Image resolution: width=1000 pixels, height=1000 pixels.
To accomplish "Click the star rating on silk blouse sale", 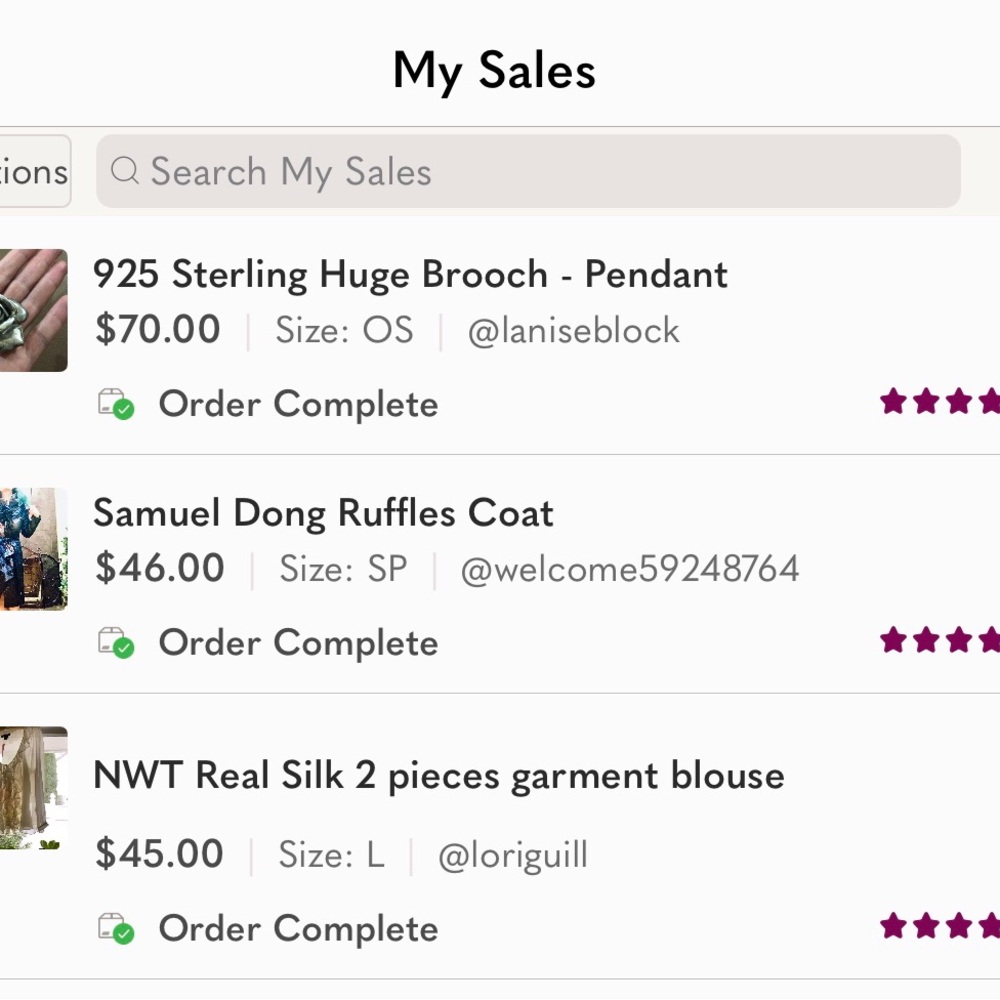I will (939, 925).
